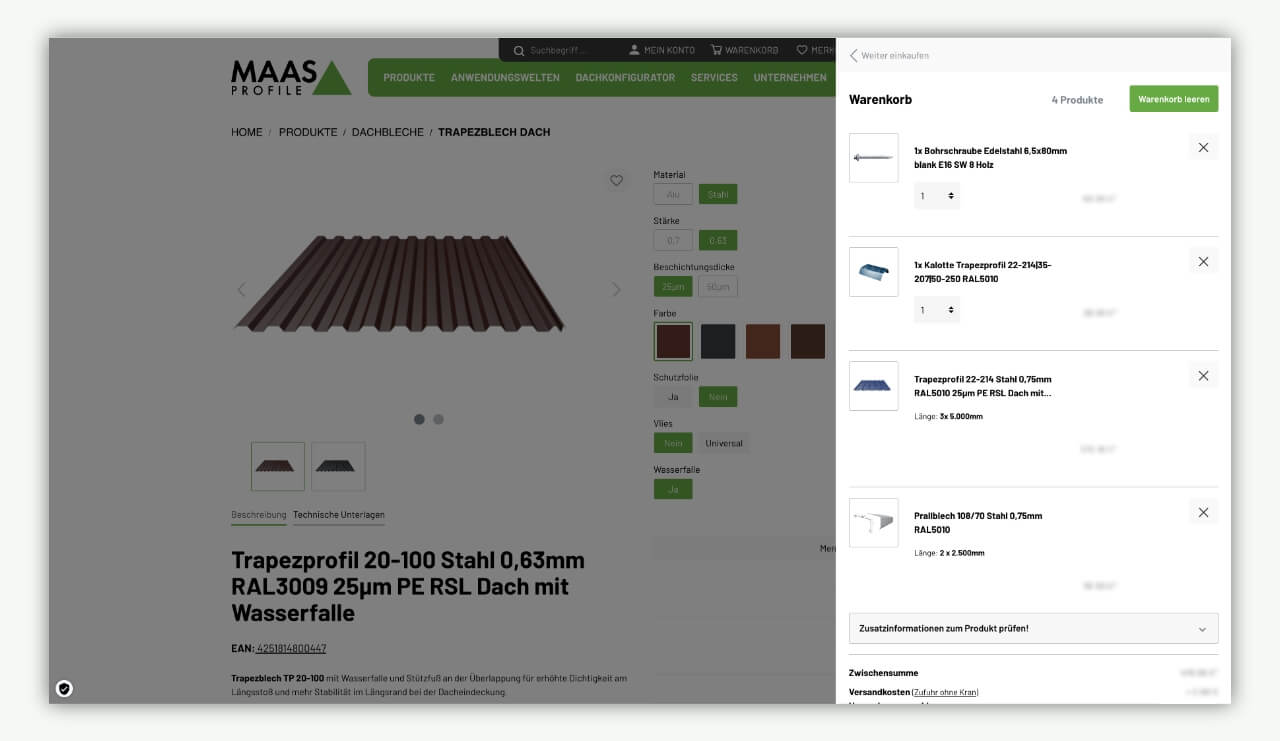Set Schutzfolie to Ja
1280x741 pixels.
pos(673,397)
